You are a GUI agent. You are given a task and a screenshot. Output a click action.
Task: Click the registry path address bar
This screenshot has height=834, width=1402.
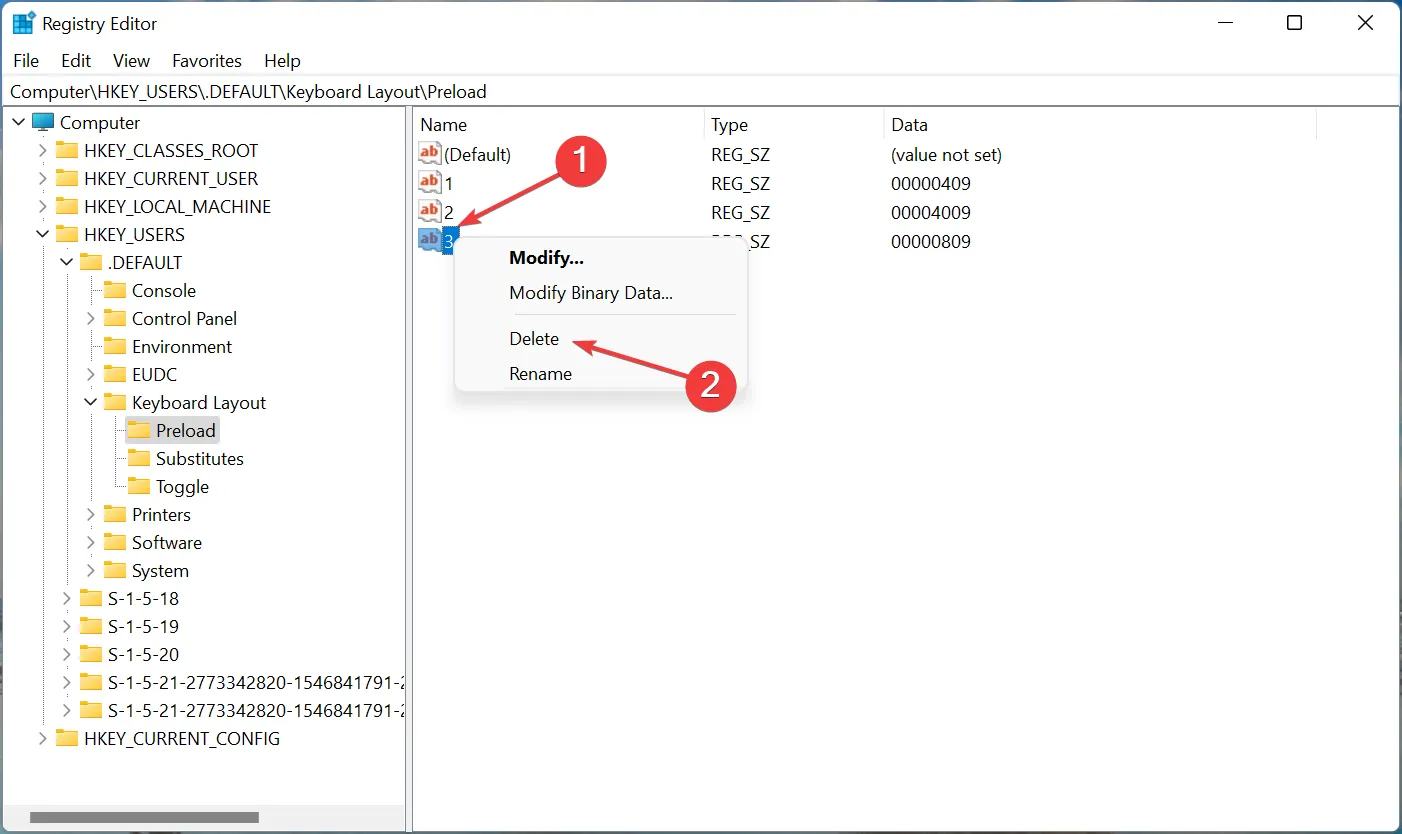click(x=700, y=92)
